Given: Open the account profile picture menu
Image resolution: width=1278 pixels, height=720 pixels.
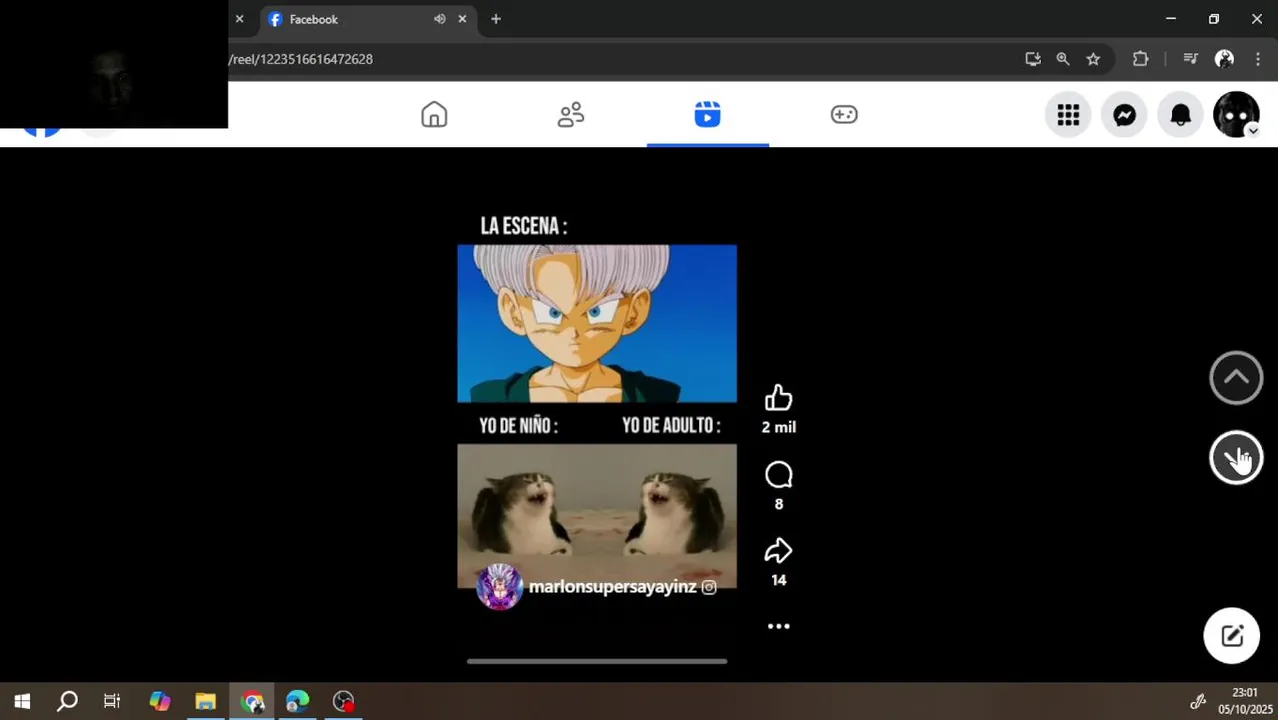Looking at the screenshot, I should [1236, 115].
